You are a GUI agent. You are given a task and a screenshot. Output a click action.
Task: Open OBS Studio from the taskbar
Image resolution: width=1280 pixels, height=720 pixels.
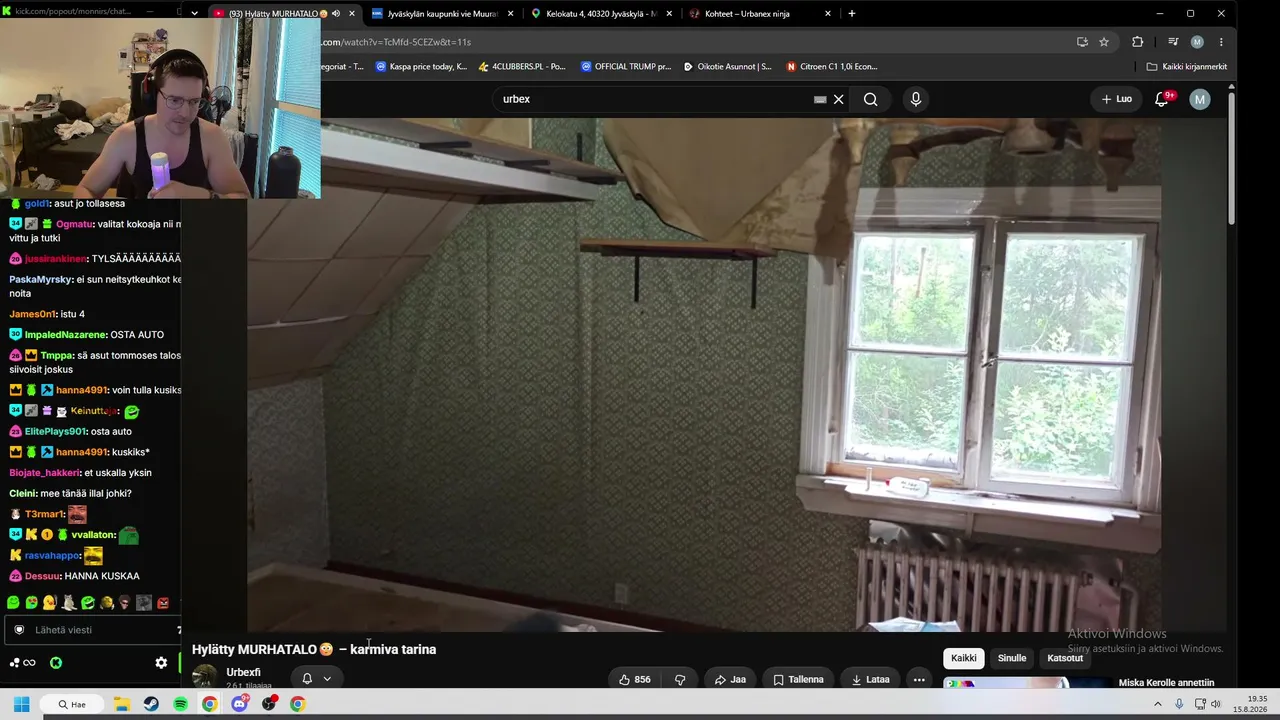(268, 704)
